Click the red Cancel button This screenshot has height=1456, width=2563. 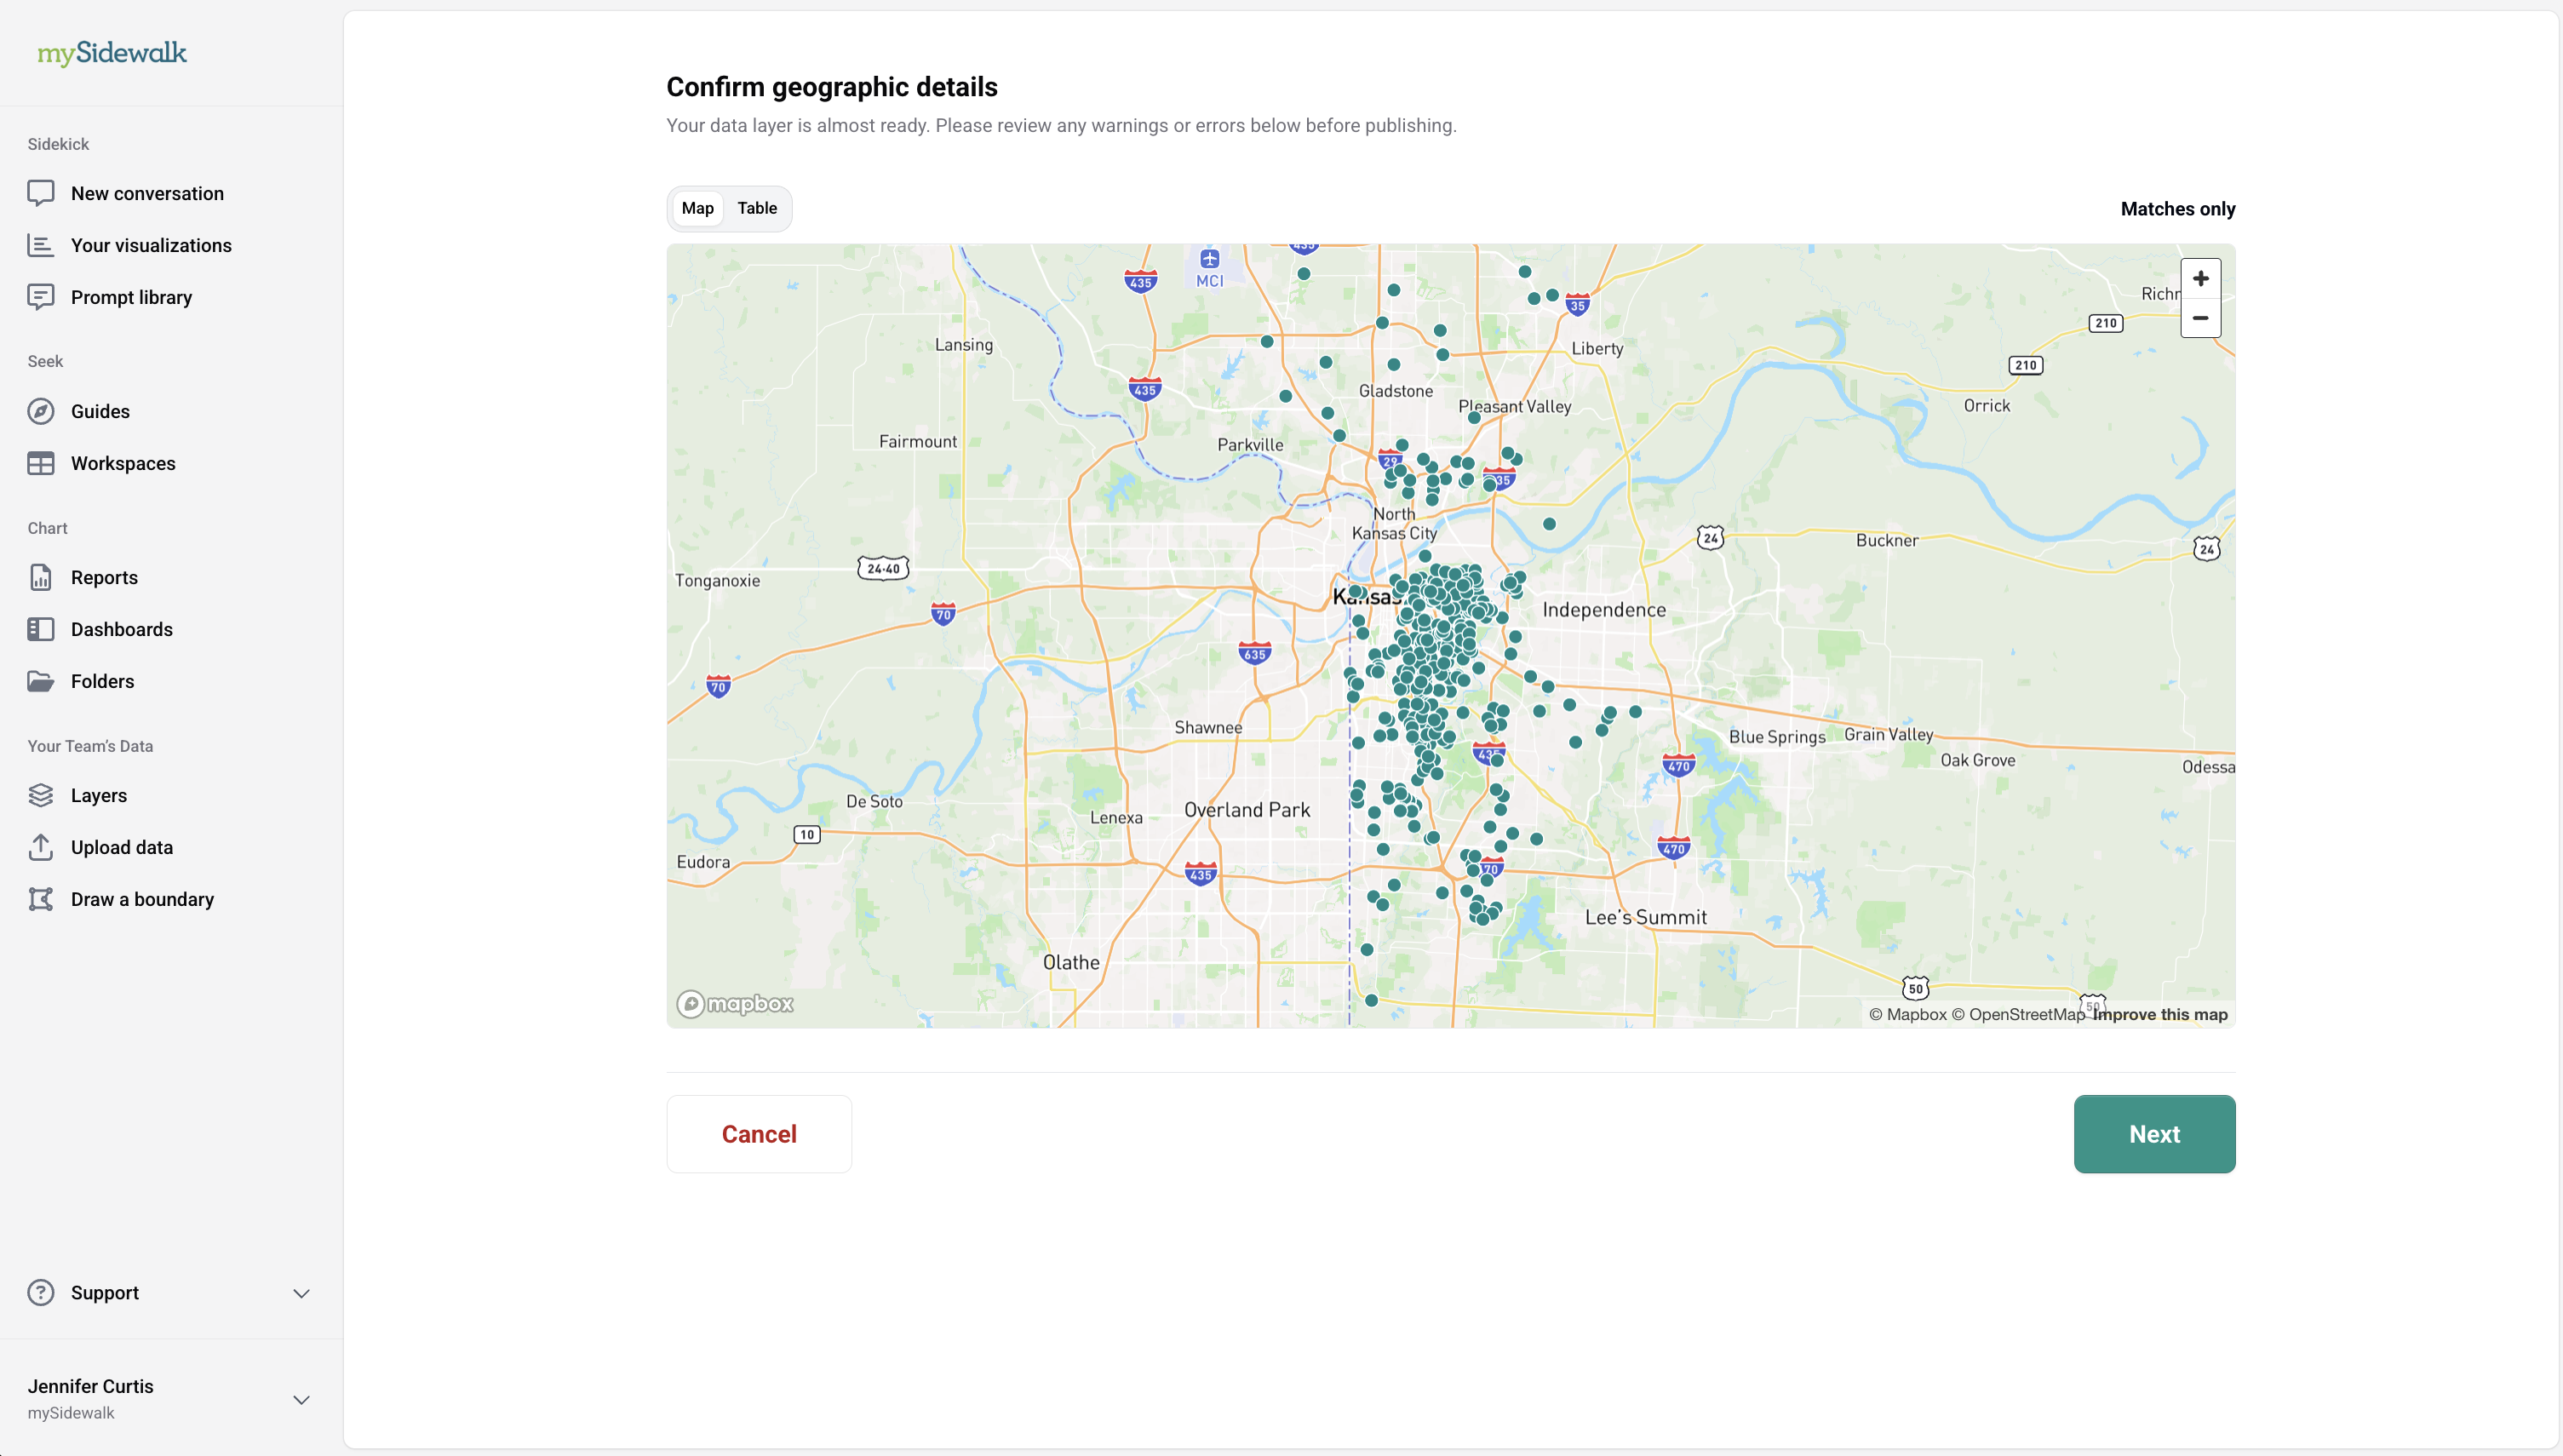[759, 1134]
